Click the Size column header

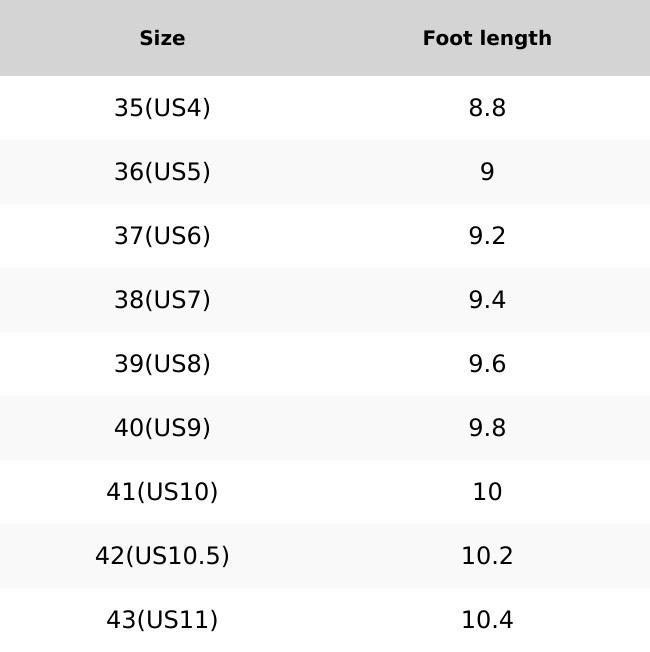(x=162, y=38)
